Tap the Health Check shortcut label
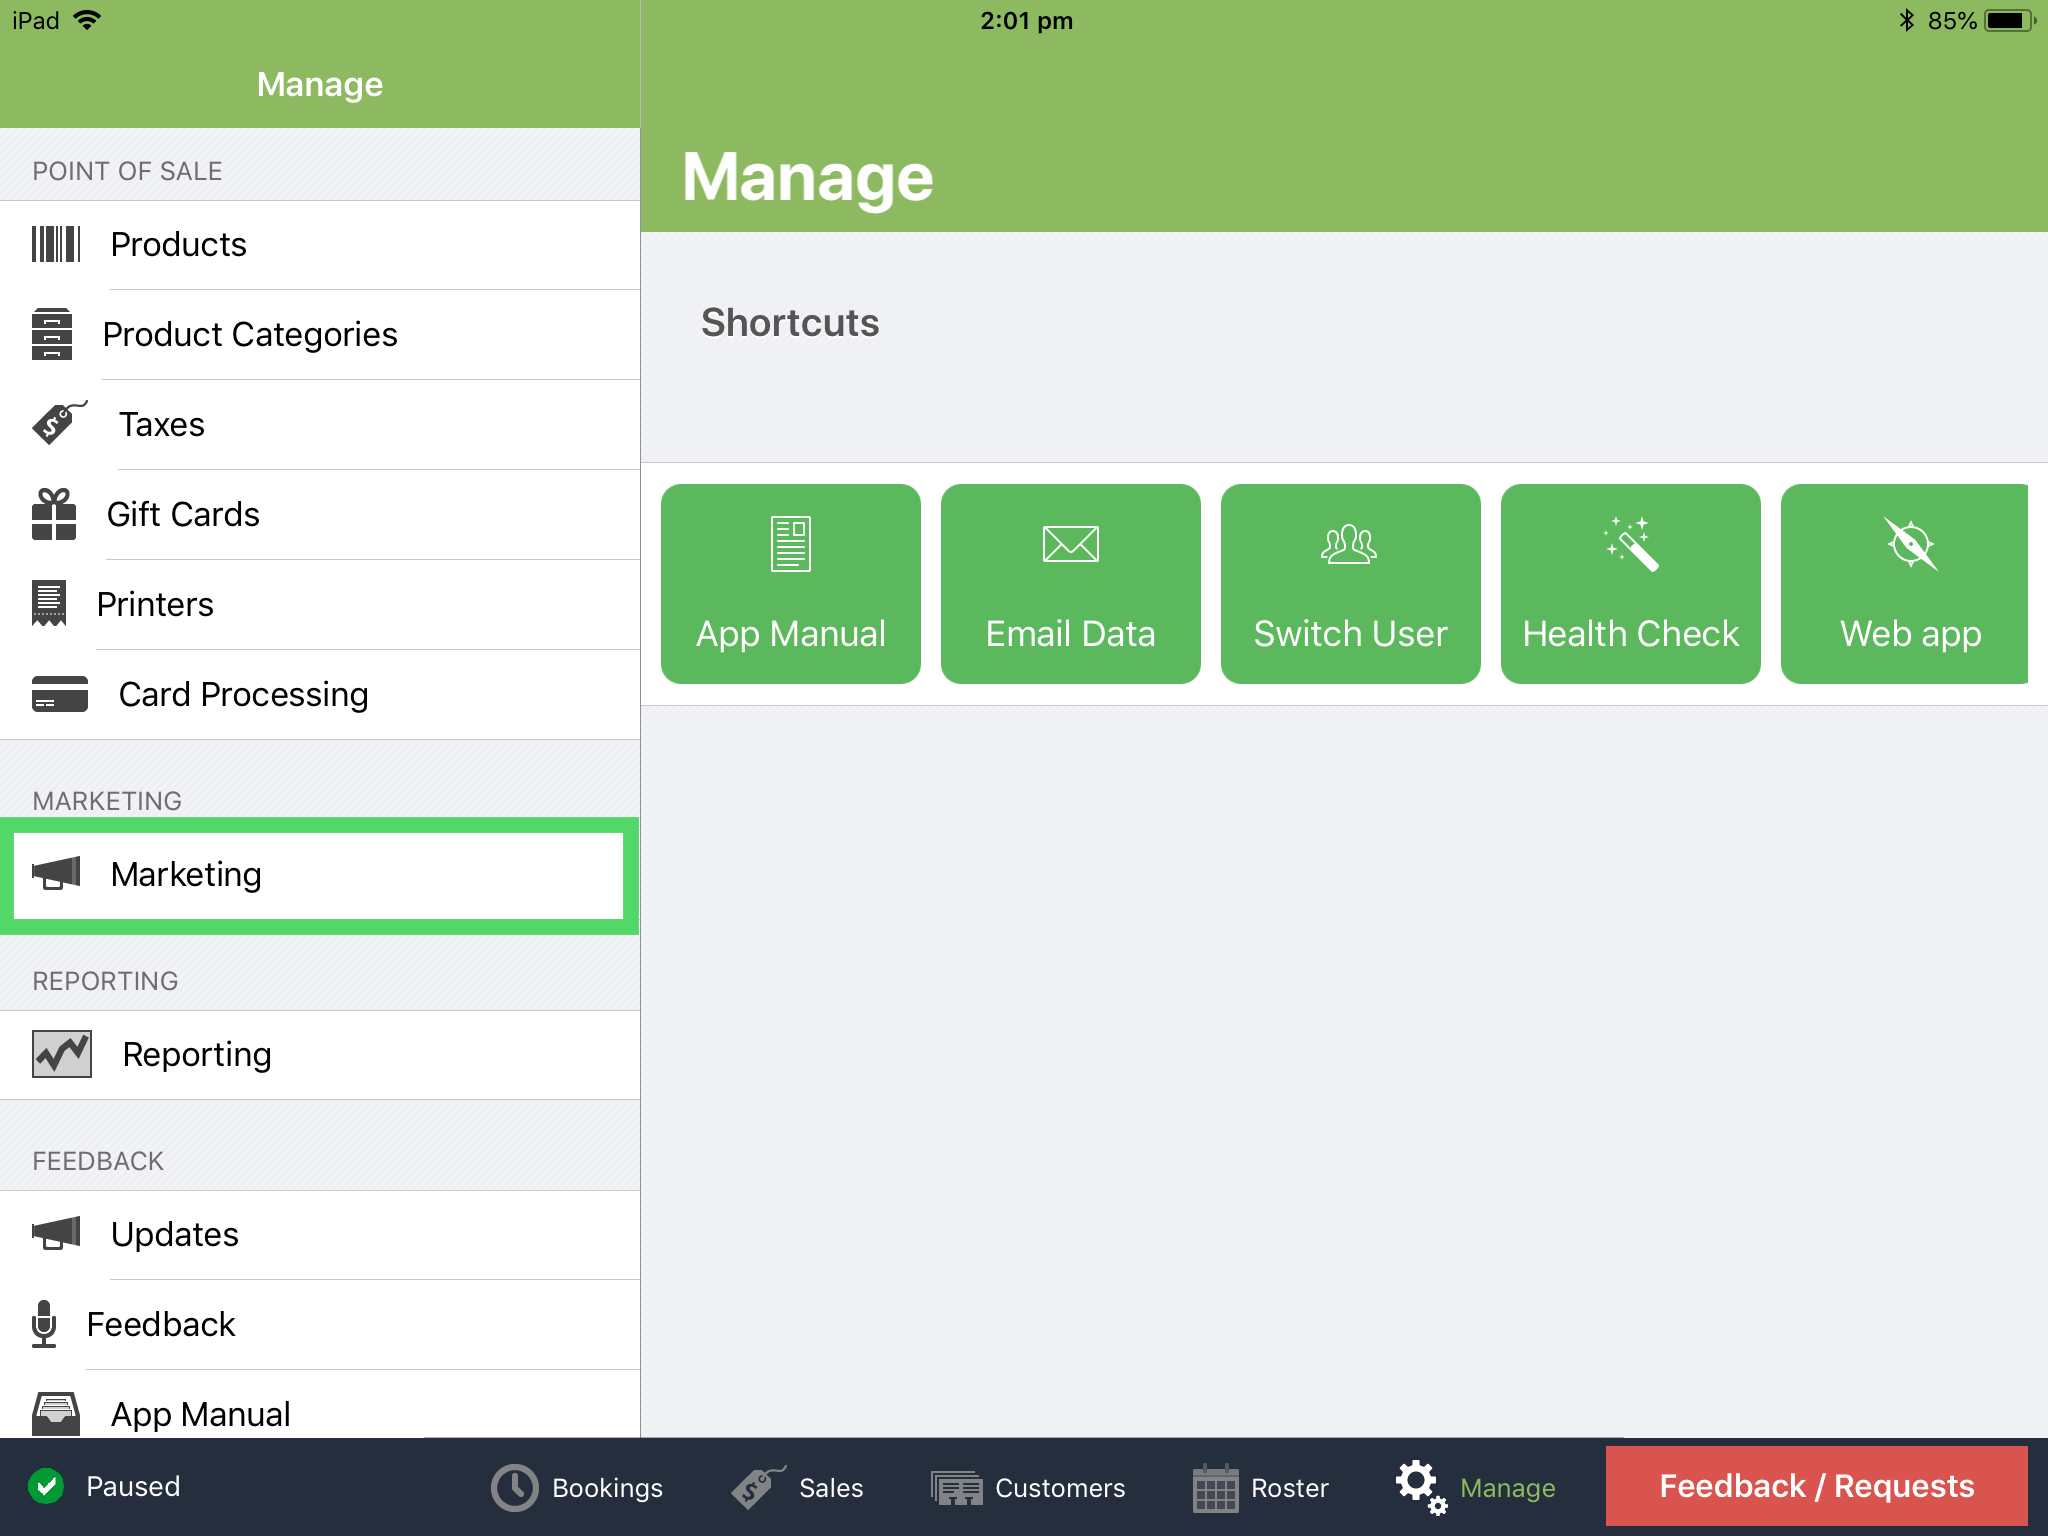 click(x=1631, y=634)
